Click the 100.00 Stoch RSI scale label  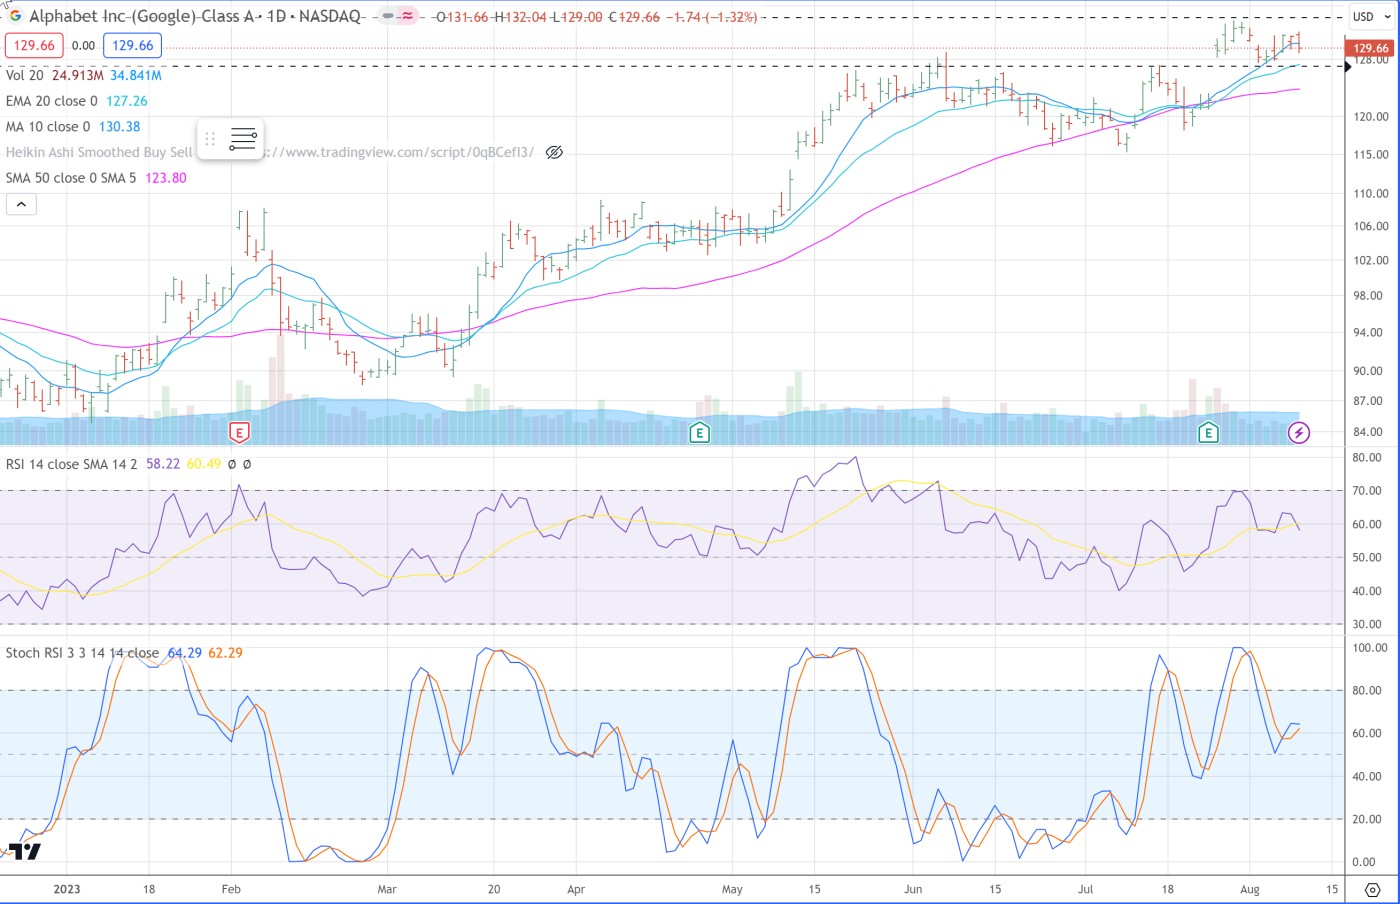tap(1371, 648)
